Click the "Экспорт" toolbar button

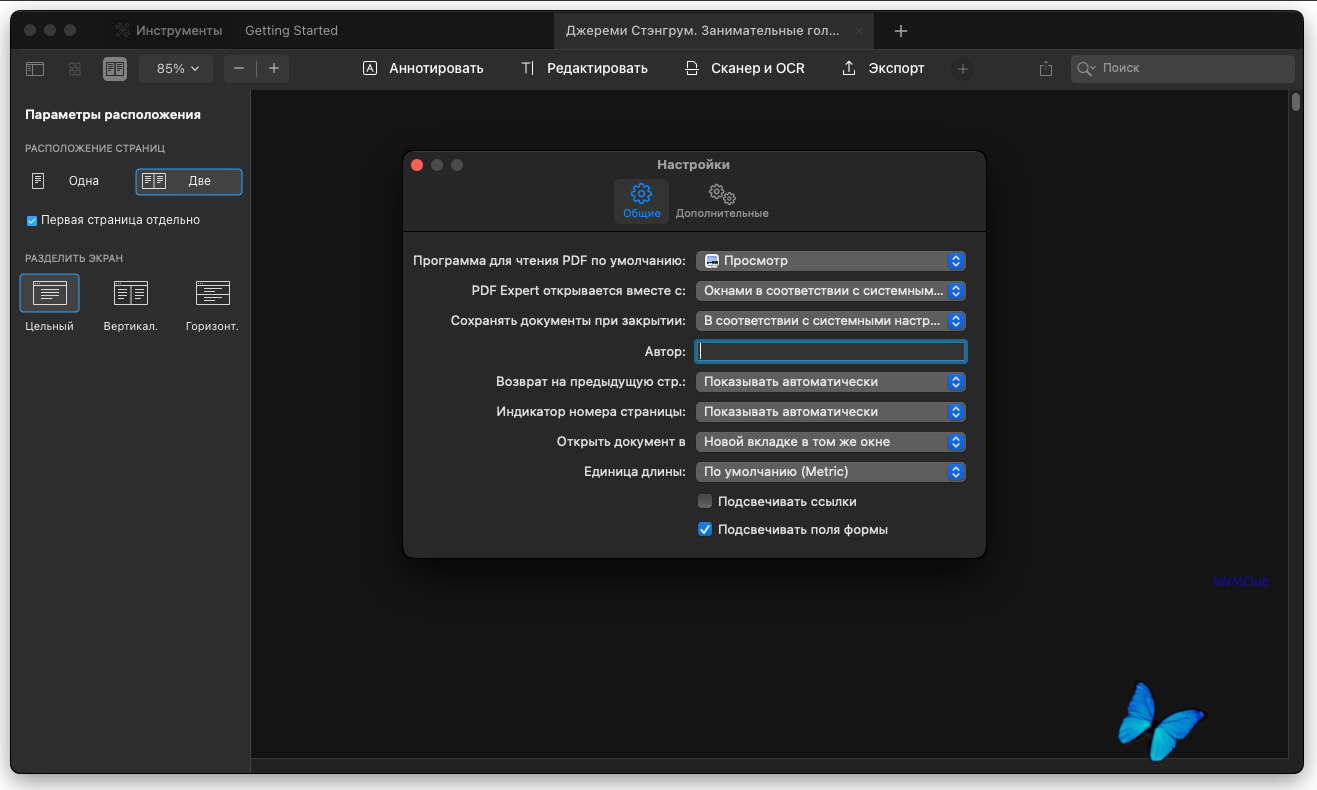click(x=883, y=69)
